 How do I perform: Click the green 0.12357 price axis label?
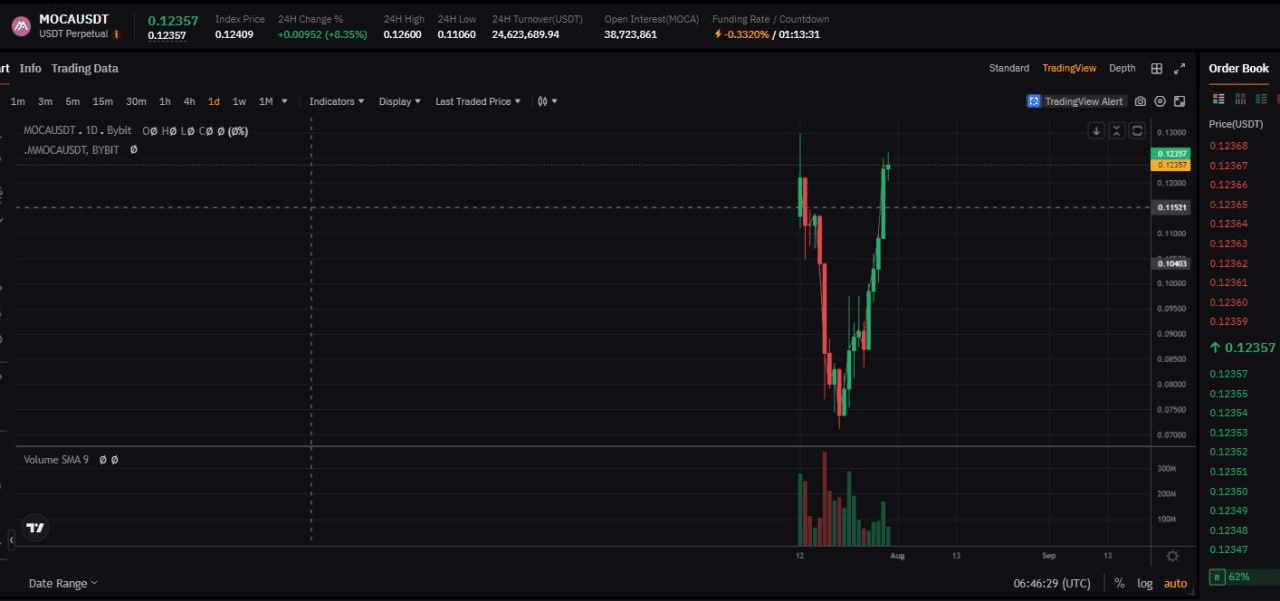tap(1171, 153)
